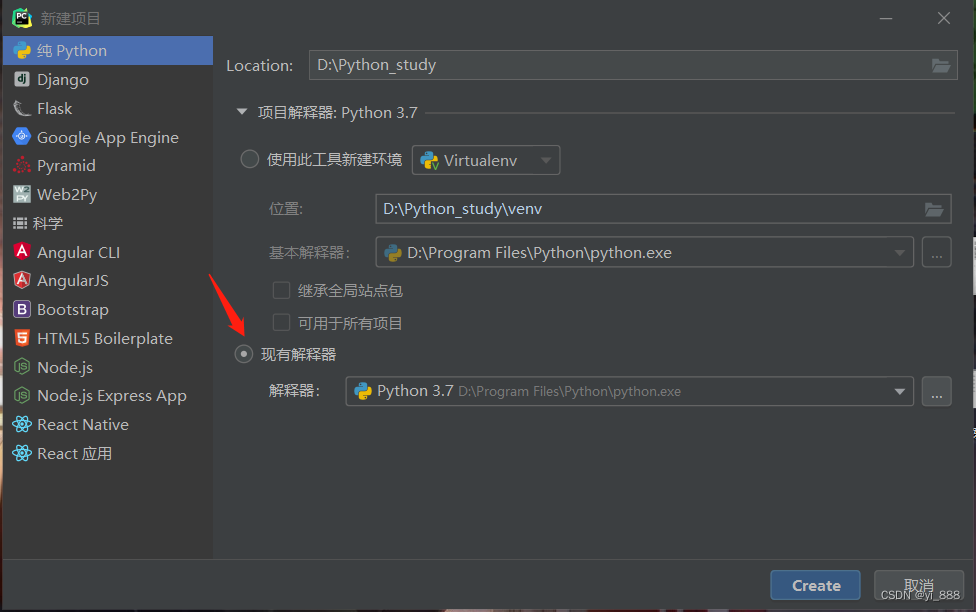Click the Django icon in the sidebar

22,79
